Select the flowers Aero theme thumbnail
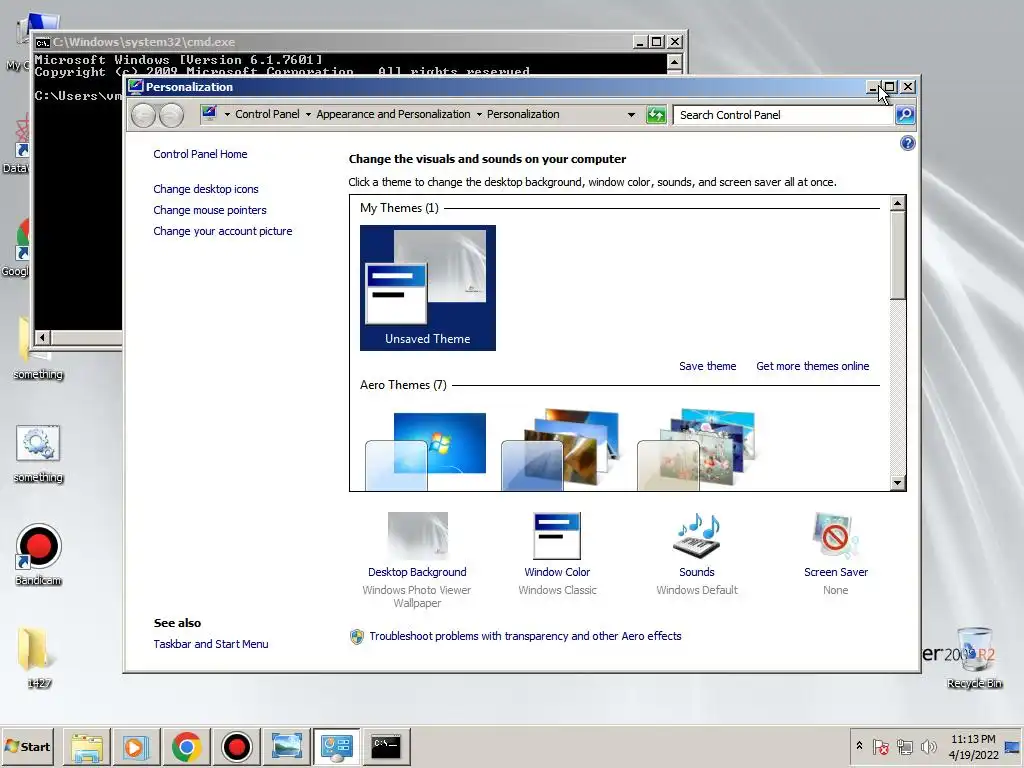 [x=696, y=450]
